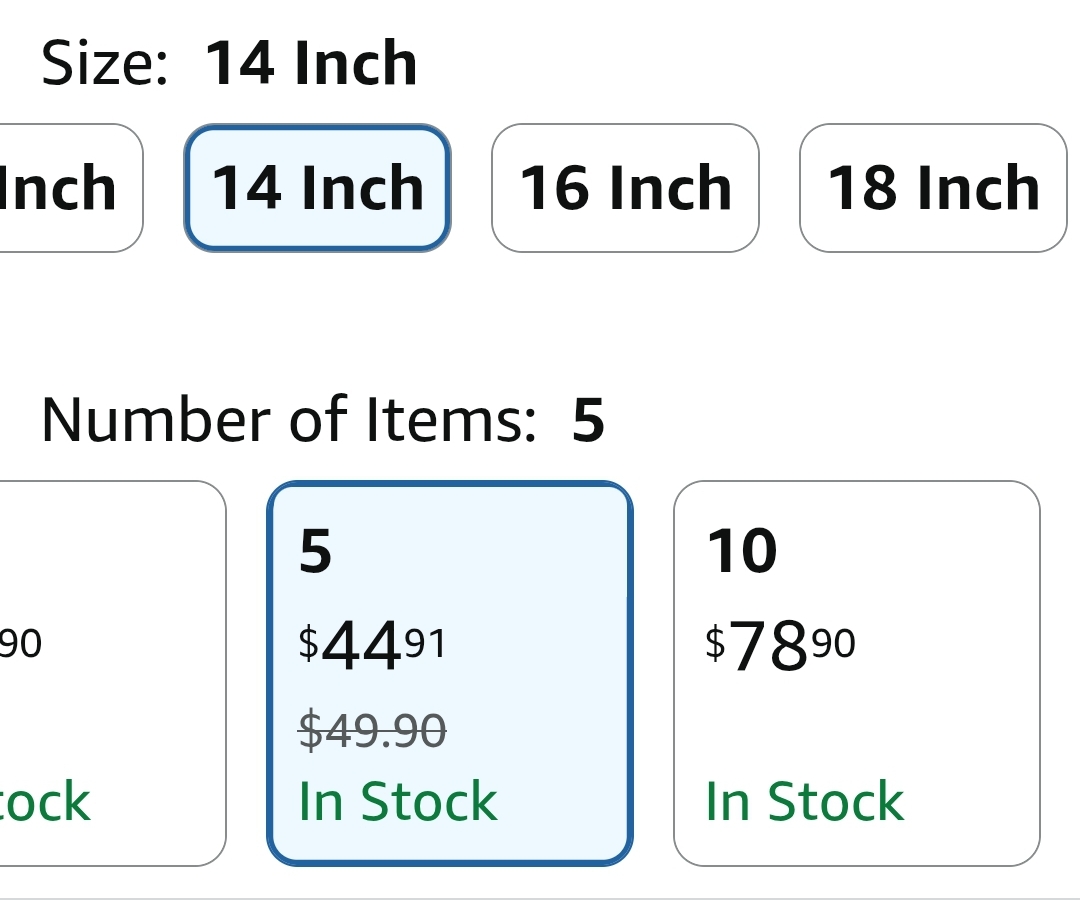Screen dimensions: 1080x900
Task: Select the 14 Inch size option
Action: [318, 188]
